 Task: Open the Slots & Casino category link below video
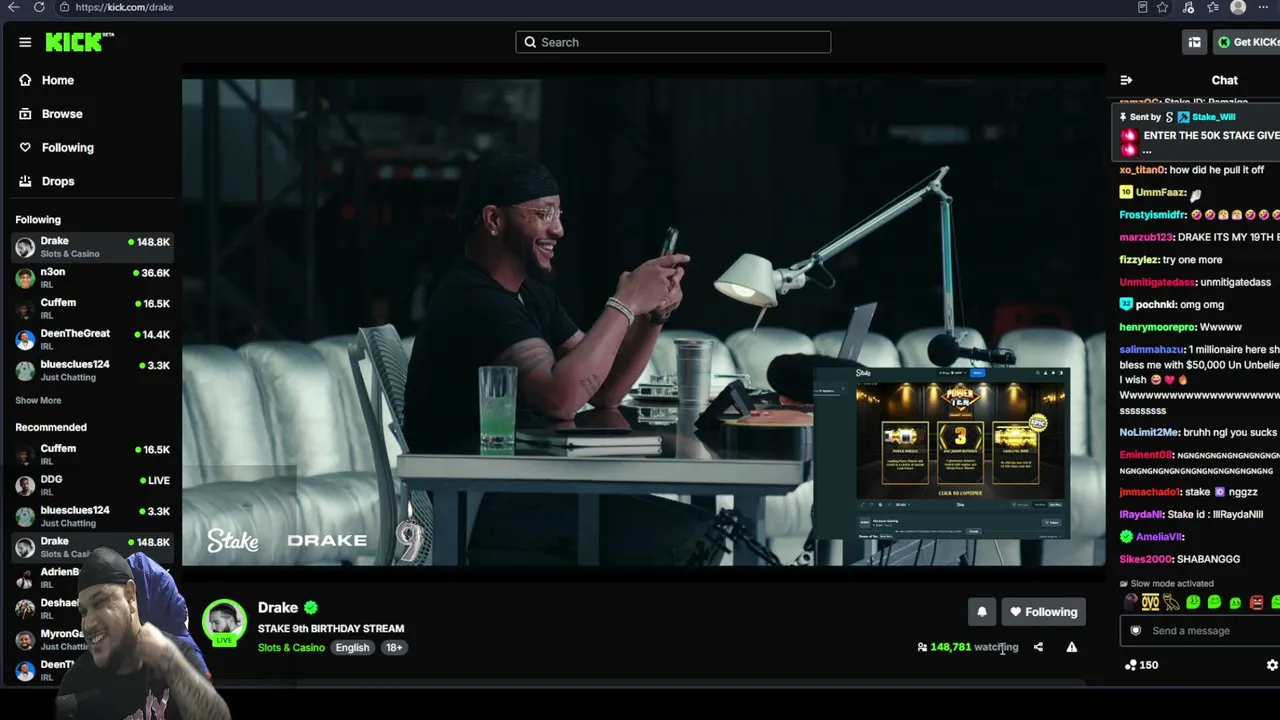pyautogui.click(x=291, y=648)
